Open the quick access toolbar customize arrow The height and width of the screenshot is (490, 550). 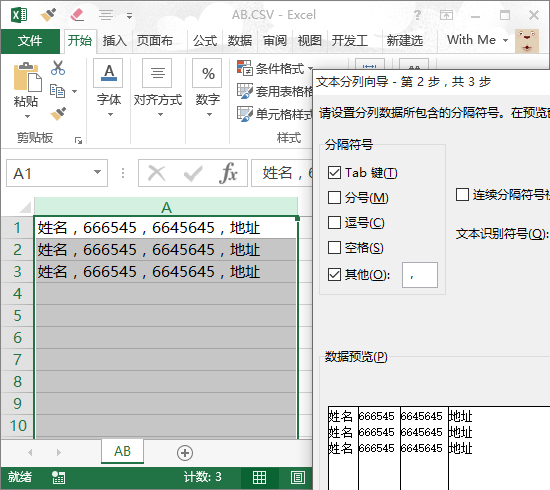(x=129, y=16)
